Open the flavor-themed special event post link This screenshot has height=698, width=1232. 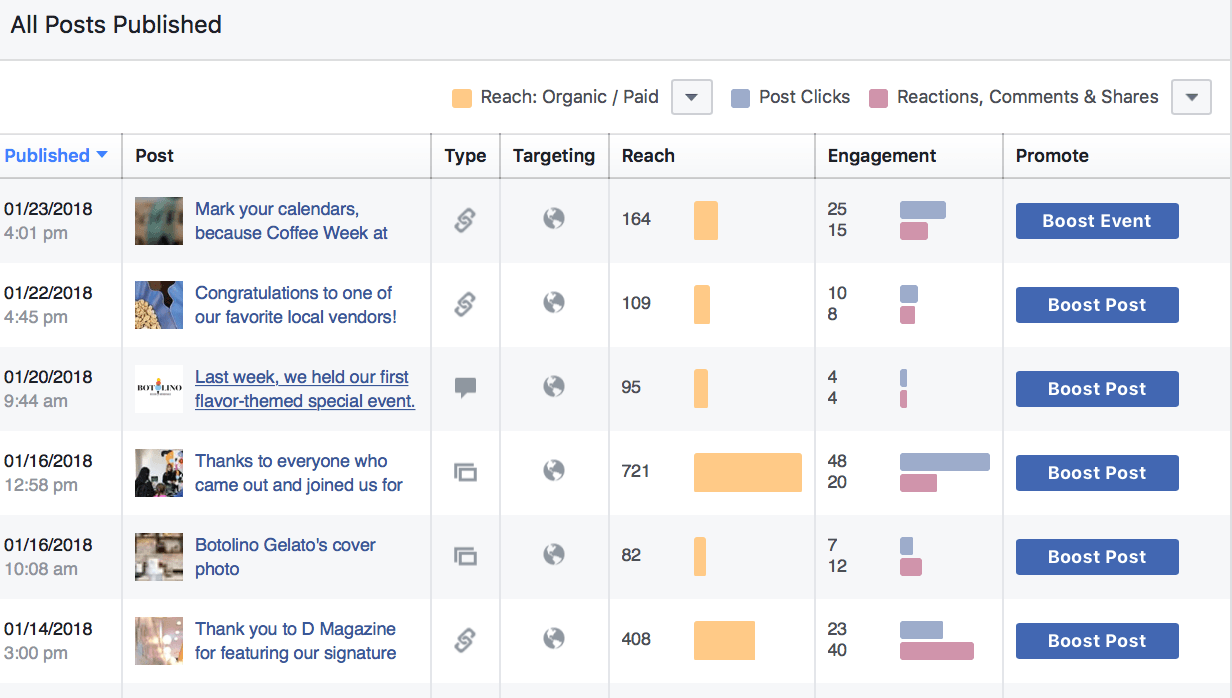point(304,389)
